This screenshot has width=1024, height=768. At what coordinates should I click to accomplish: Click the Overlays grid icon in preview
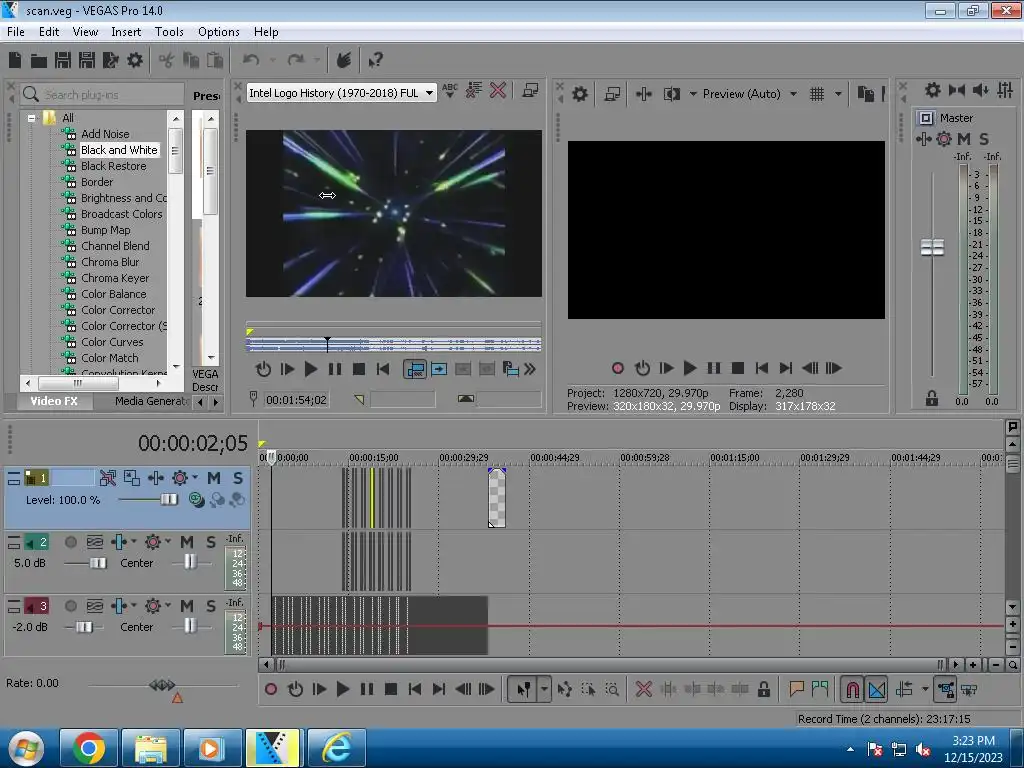click(816, 94)
